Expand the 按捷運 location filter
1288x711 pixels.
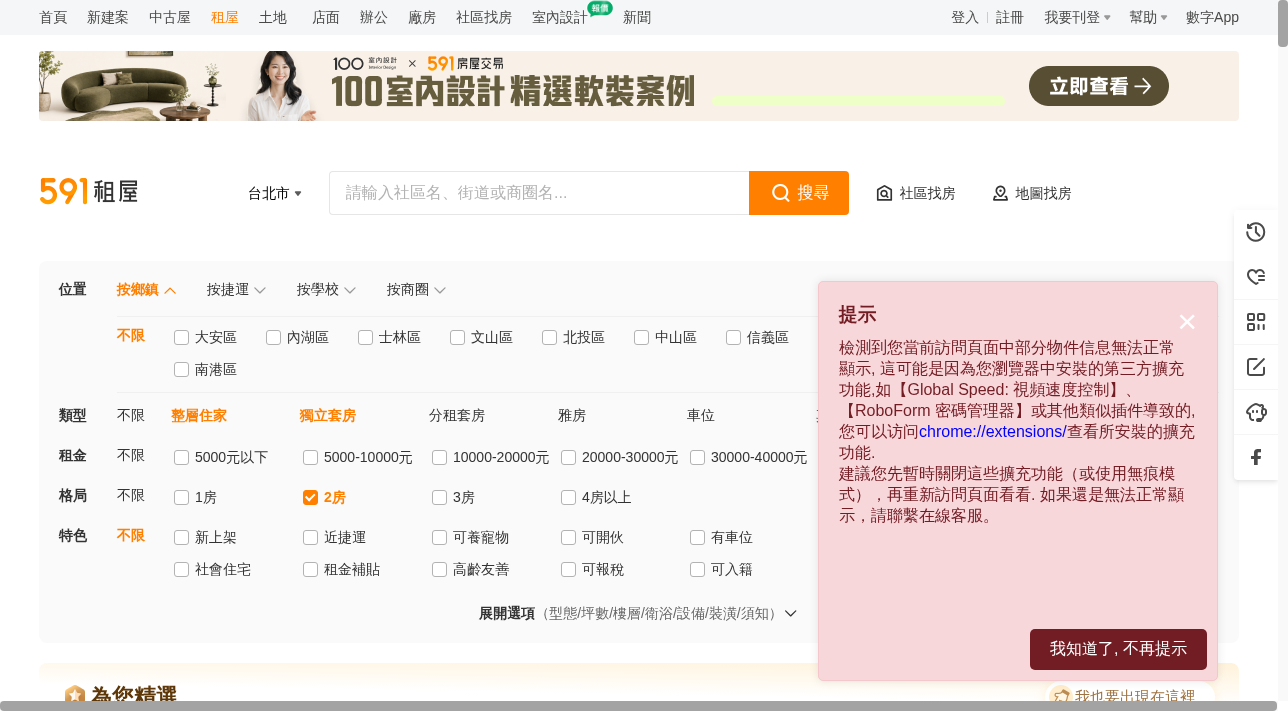237,289
